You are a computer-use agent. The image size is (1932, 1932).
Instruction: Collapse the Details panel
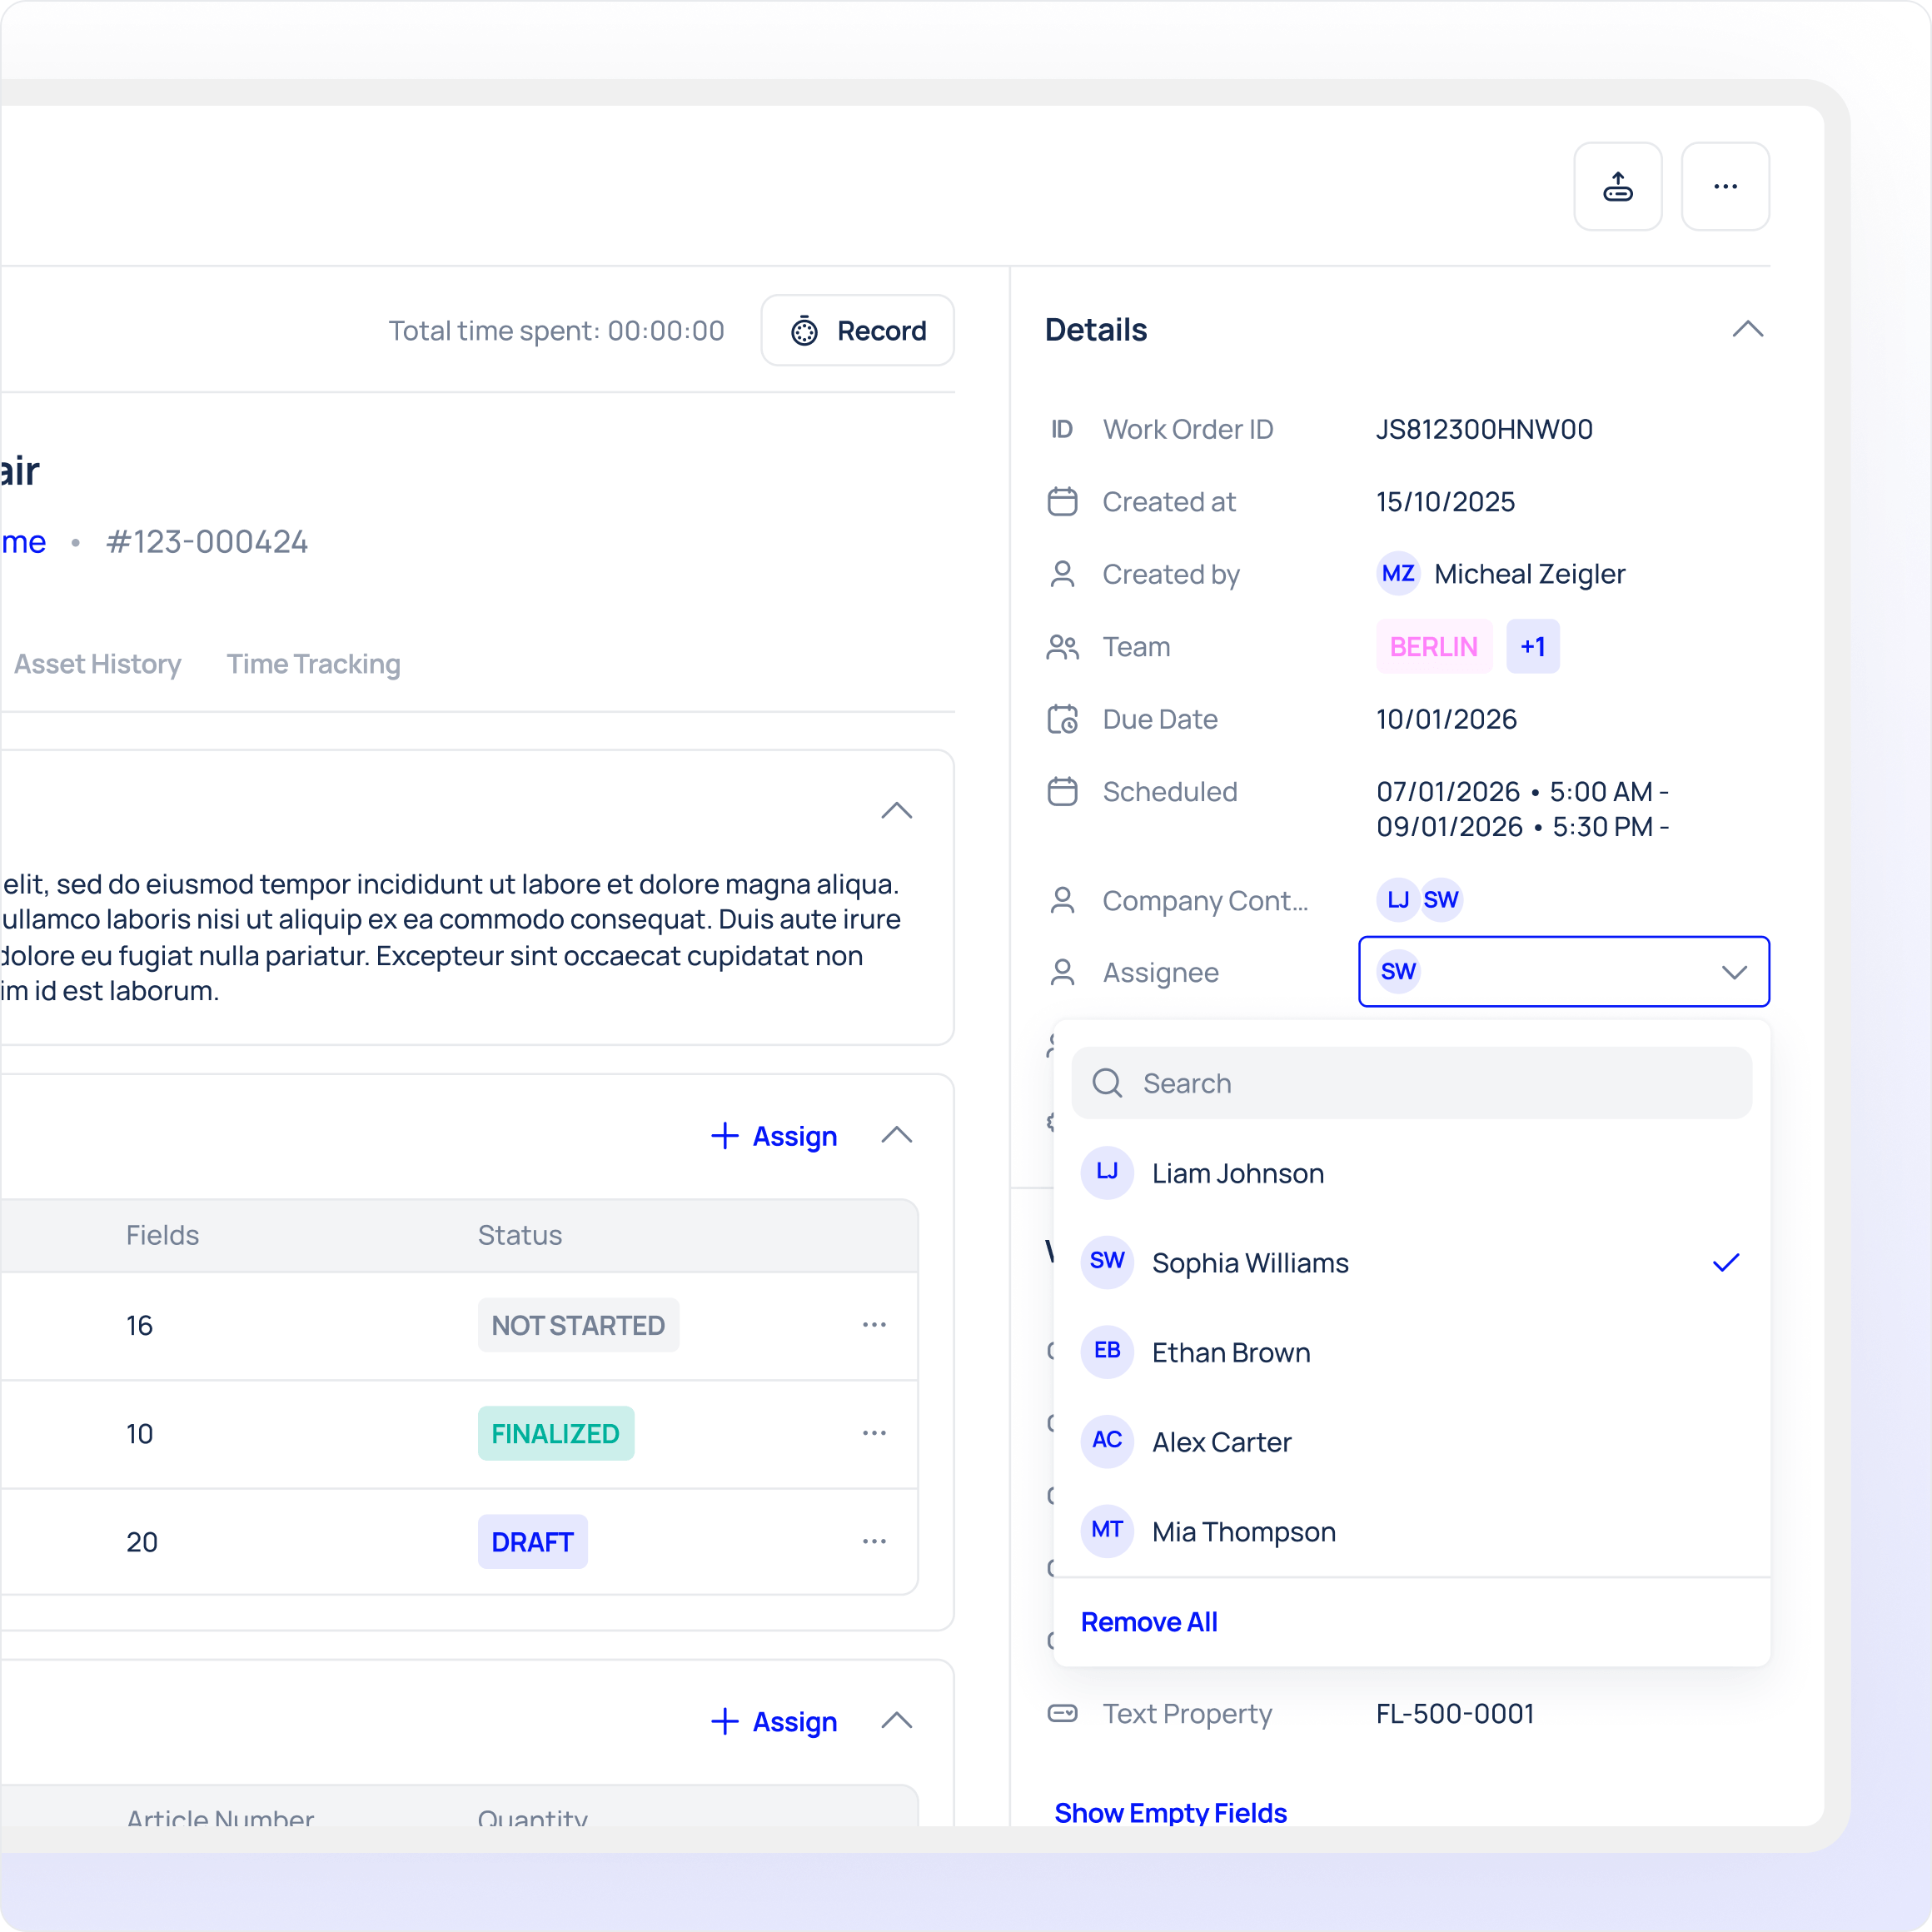point(1747,329)
